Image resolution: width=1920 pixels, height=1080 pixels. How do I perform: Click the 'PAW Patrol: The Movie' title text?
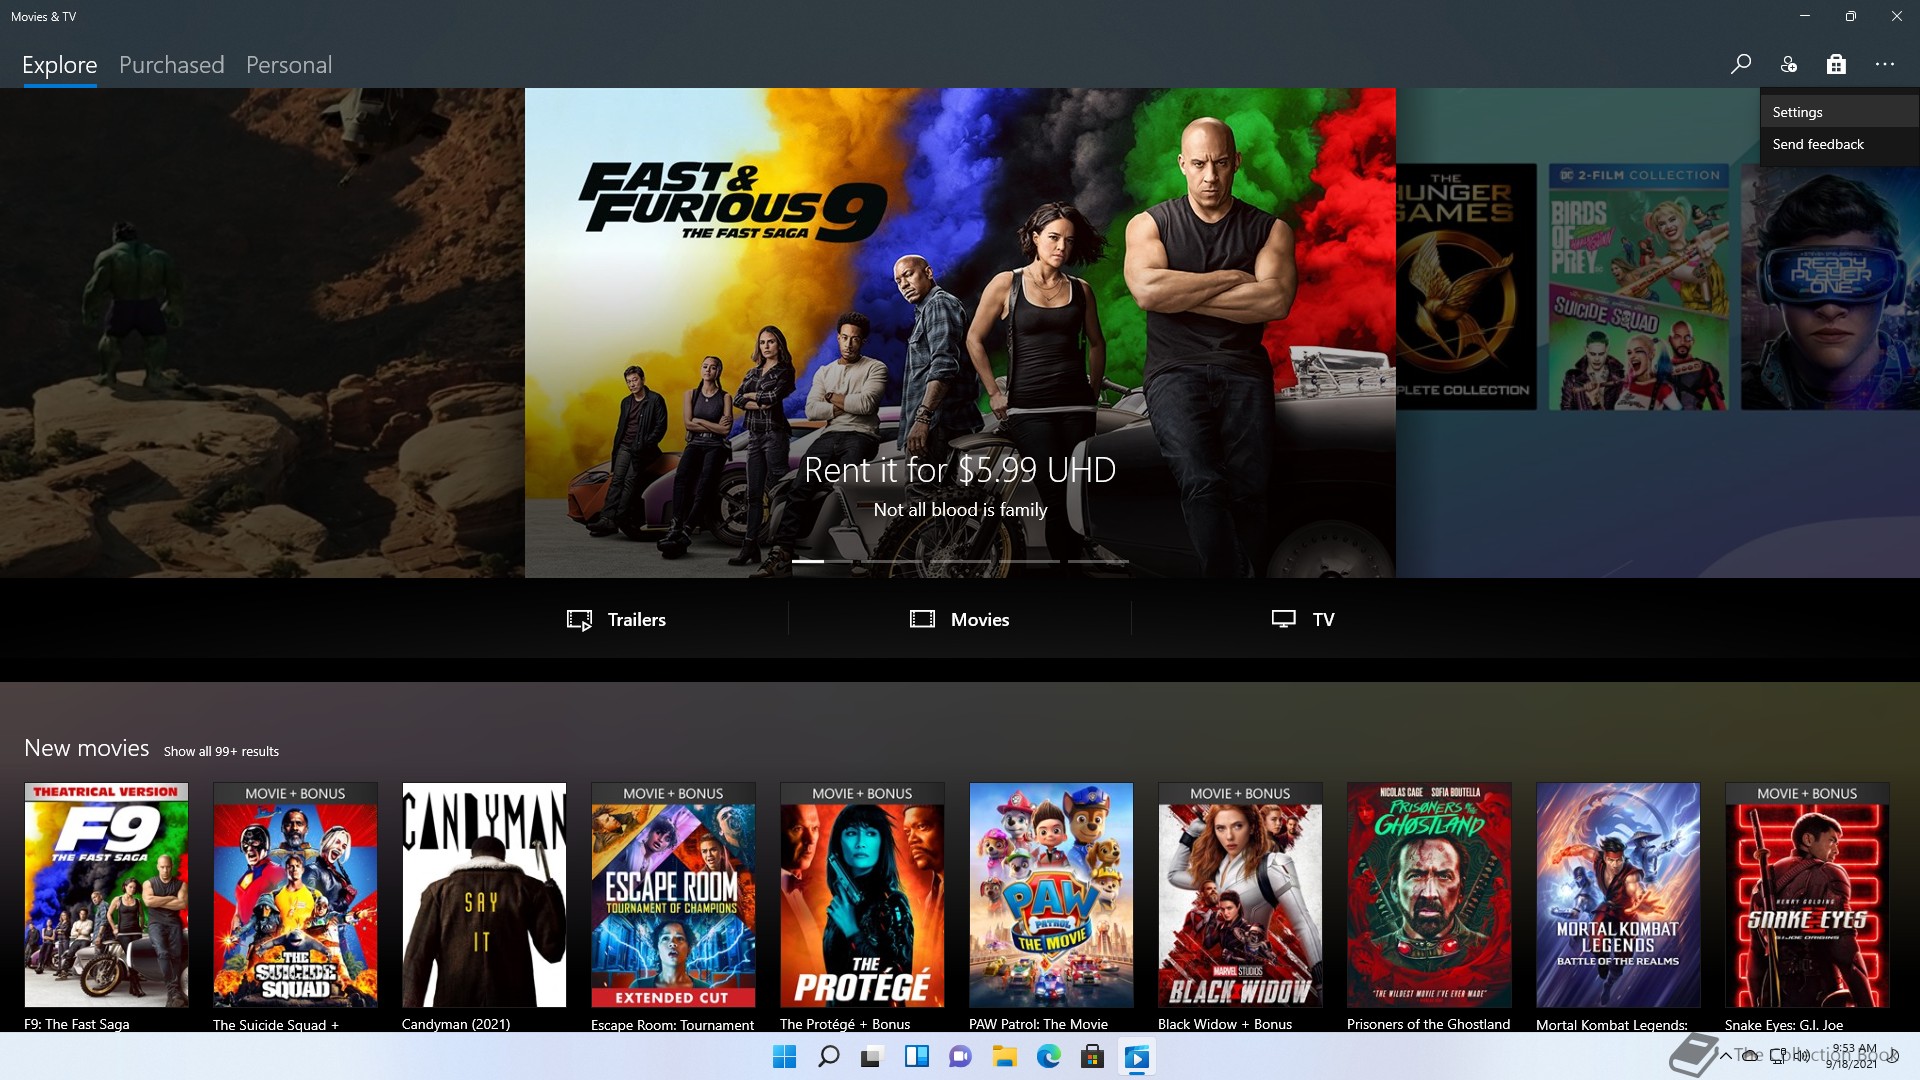point(1038,1024)
